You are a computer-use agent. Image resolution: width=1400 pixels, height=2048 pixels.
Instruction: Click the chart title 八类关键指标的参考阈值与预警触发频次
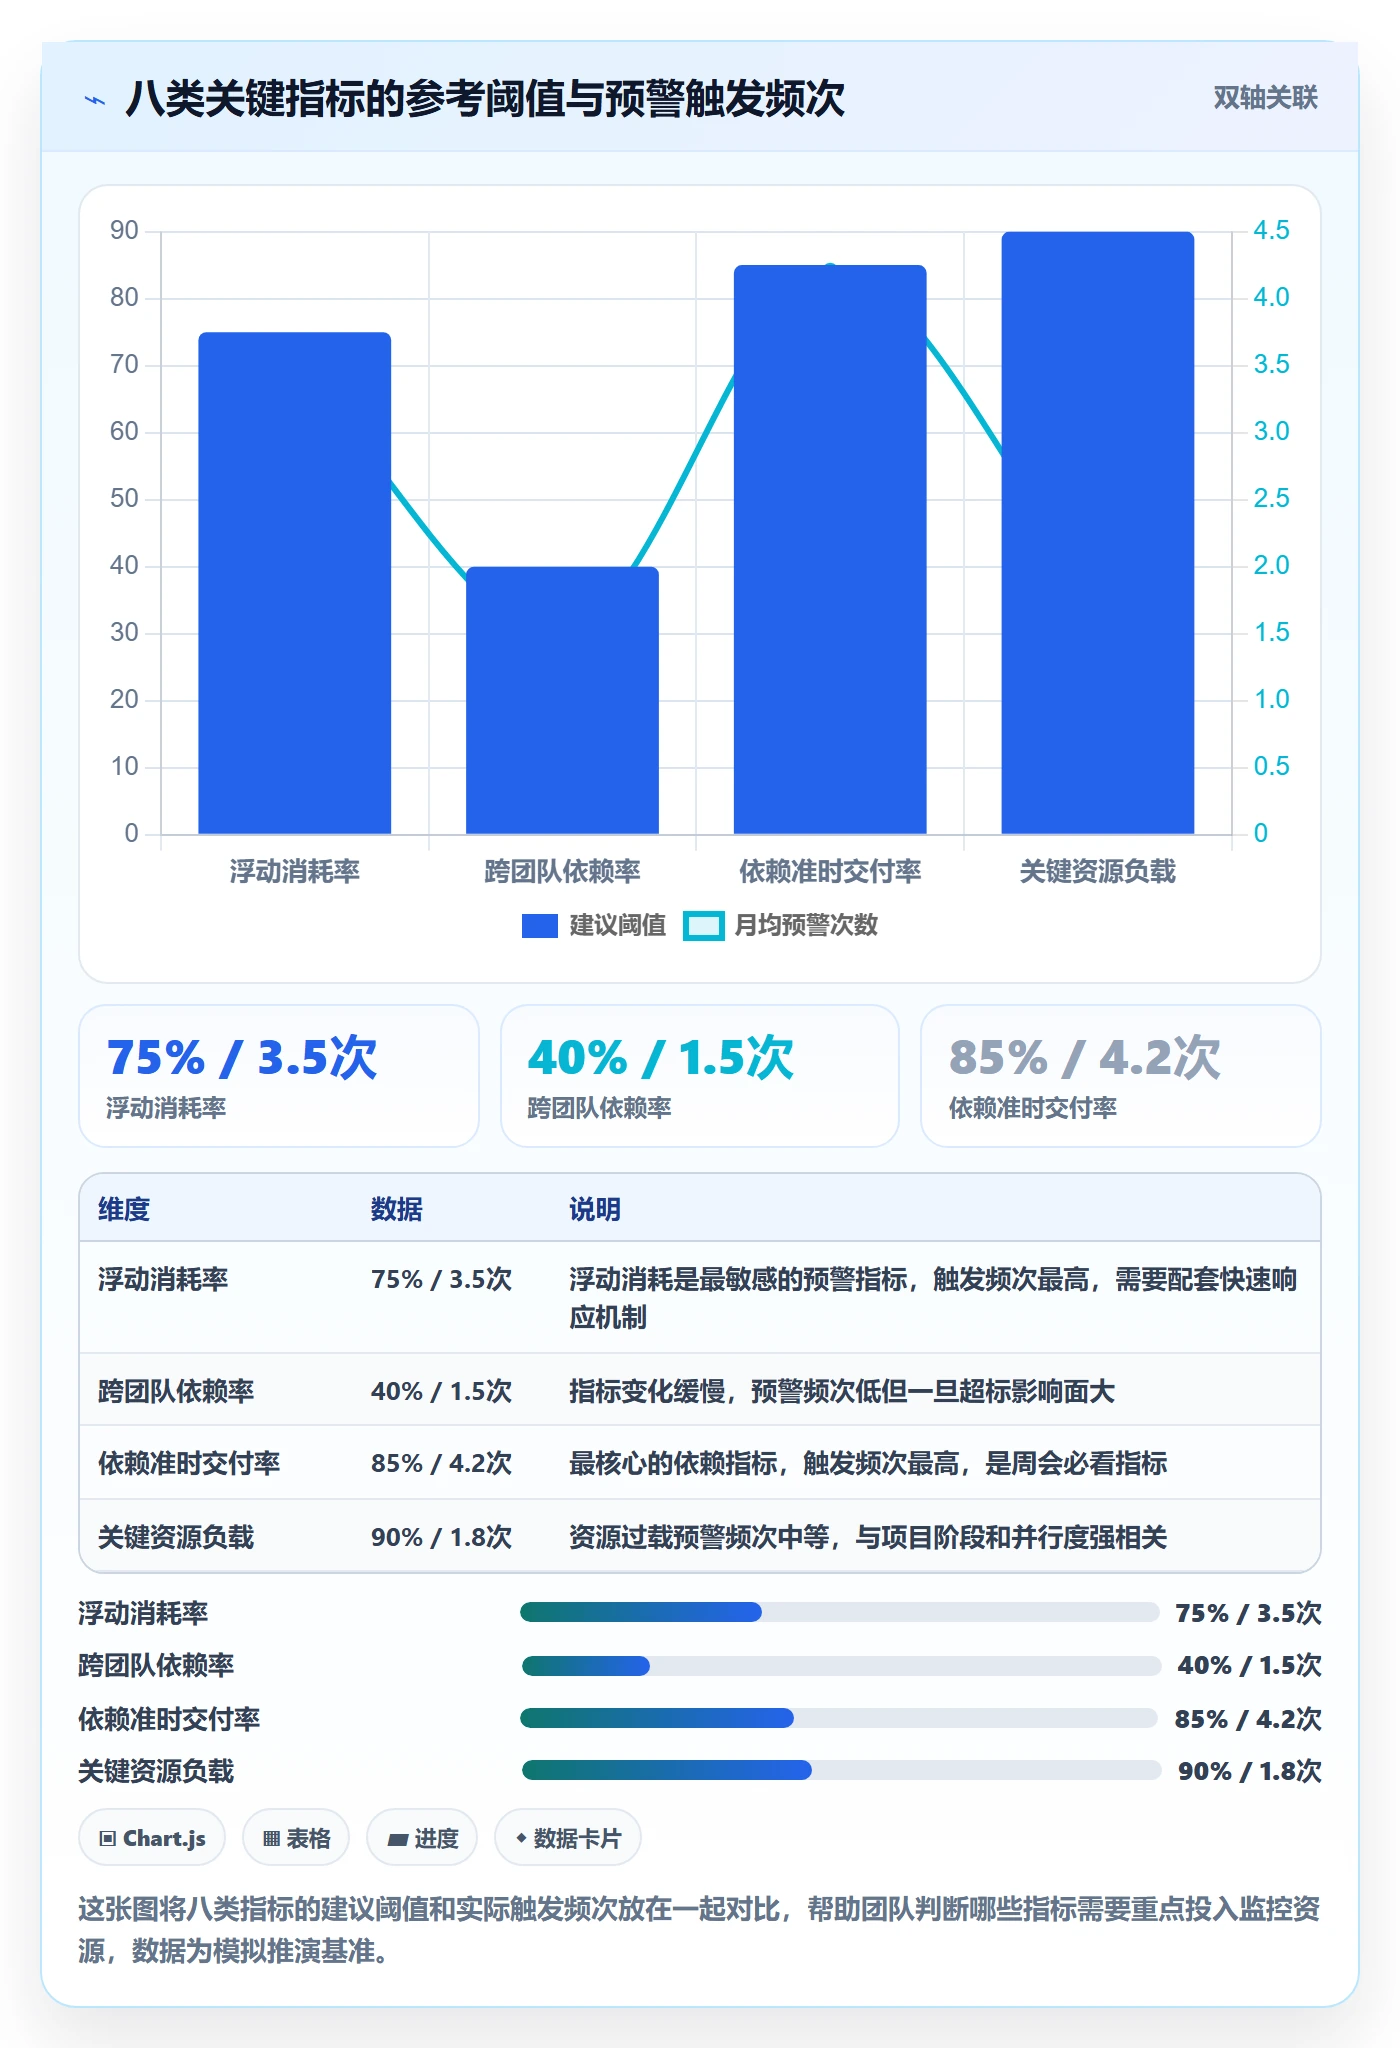pos(485,99)
